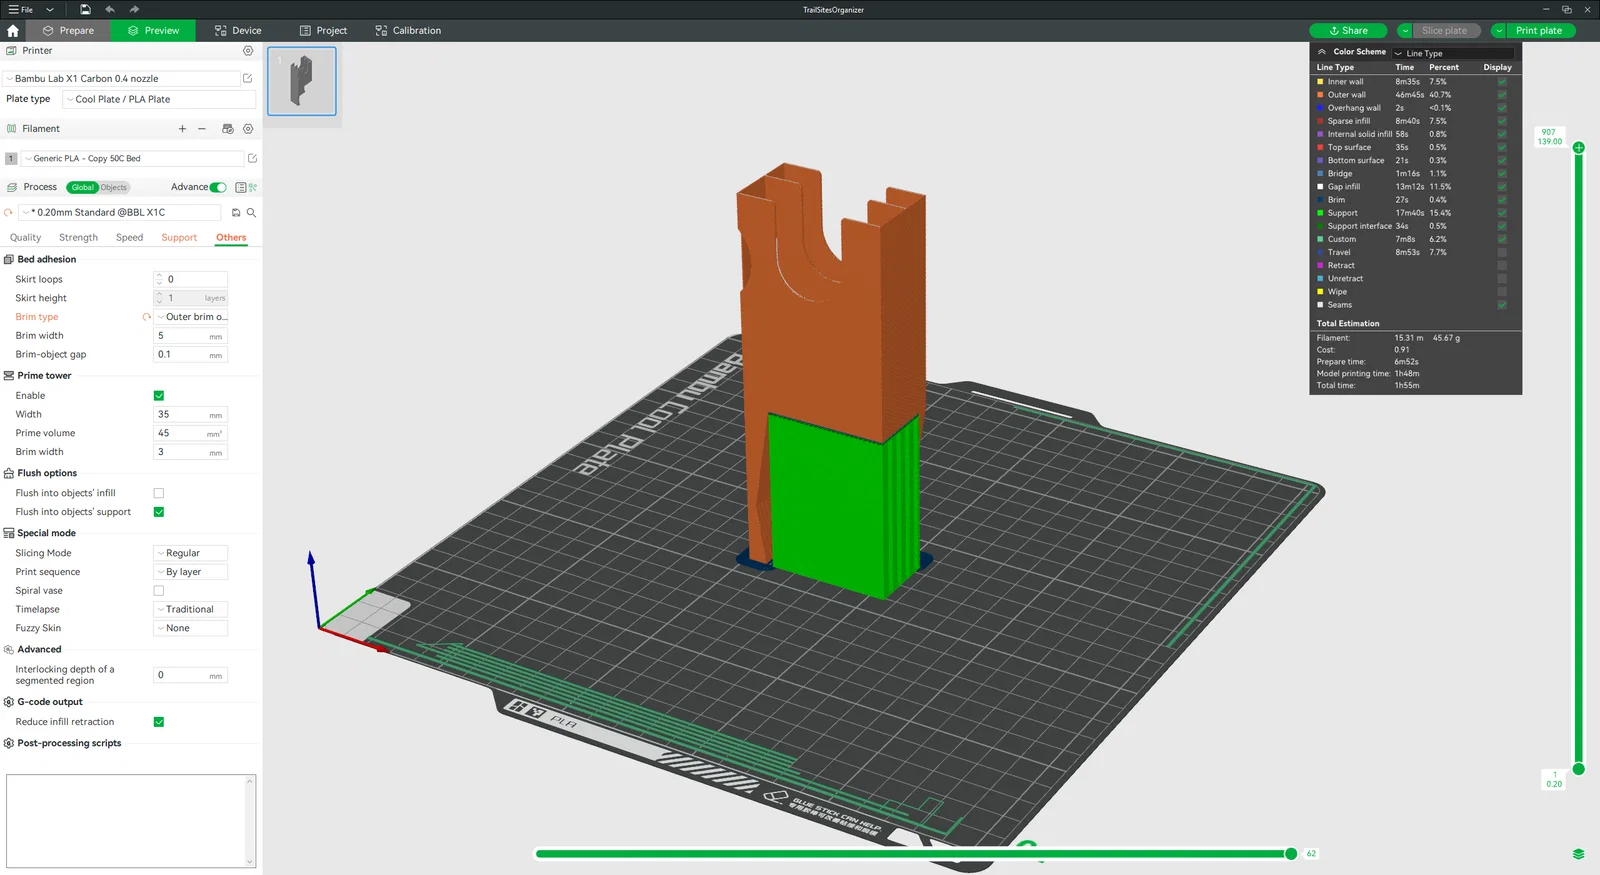Select the plate 1 thumbnail
The height and width of the screenshot is (875, 1600).
302,82
